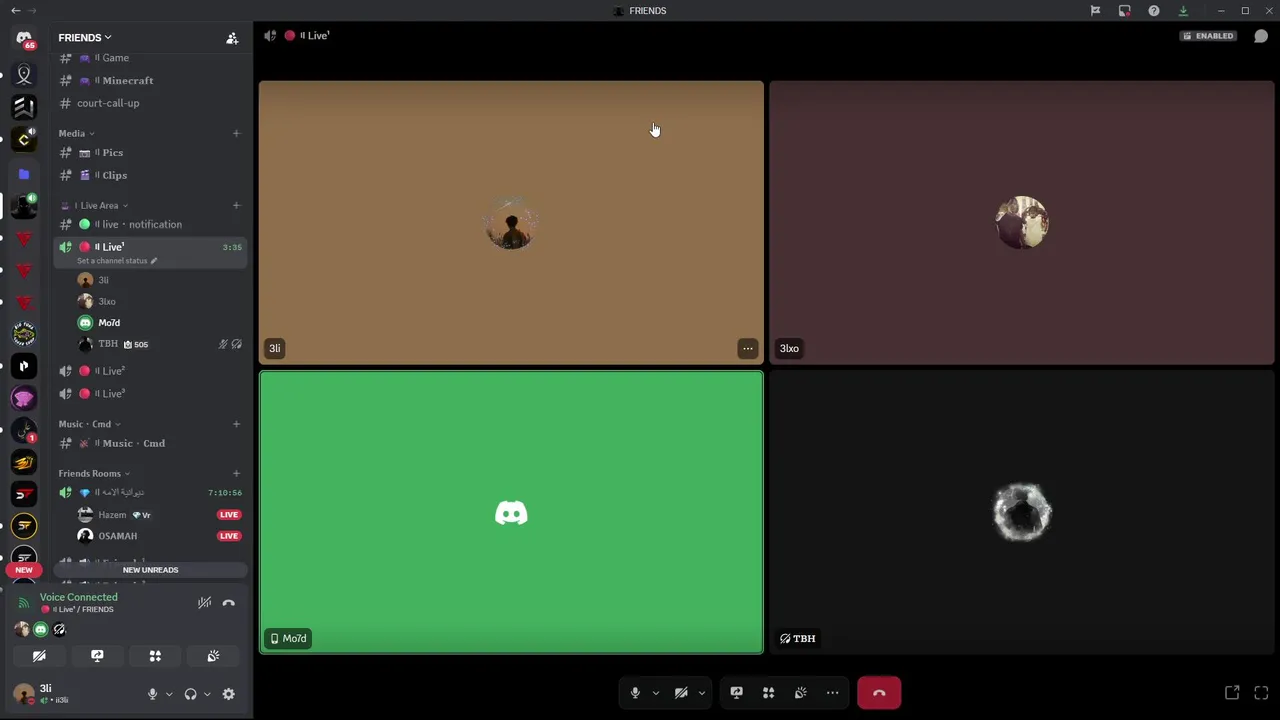The image size is (1280, 720).
Task: Collapse the Music · Cmd category
Action: [x=89, y=424]
